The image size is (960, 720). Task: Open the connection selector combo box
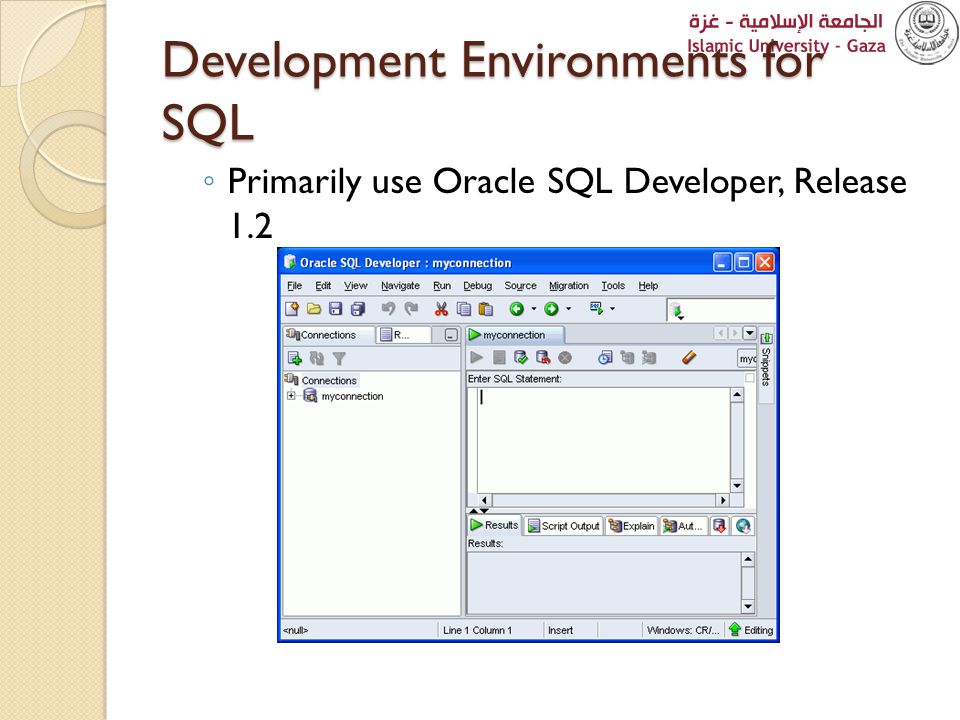(747, 358)
